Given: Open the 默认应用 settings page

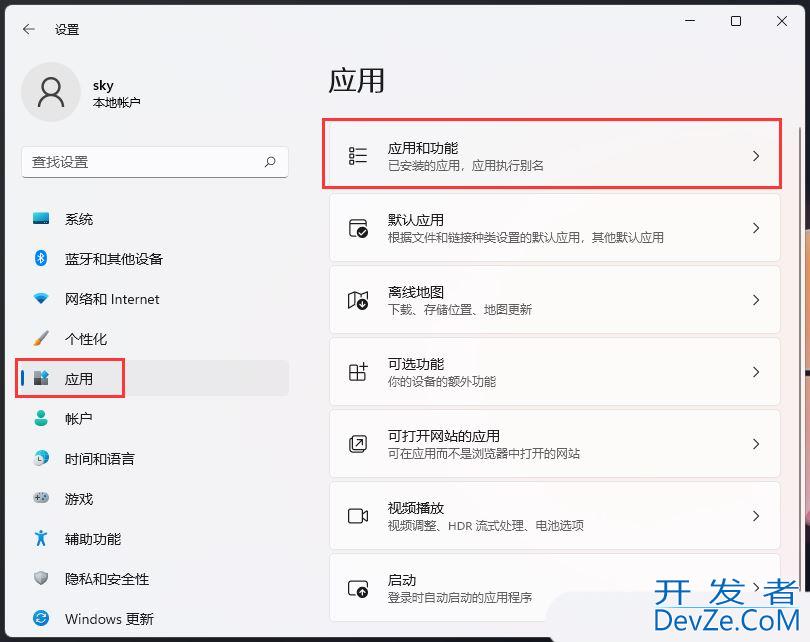Looking at the screenshot, I should point(554,228).
